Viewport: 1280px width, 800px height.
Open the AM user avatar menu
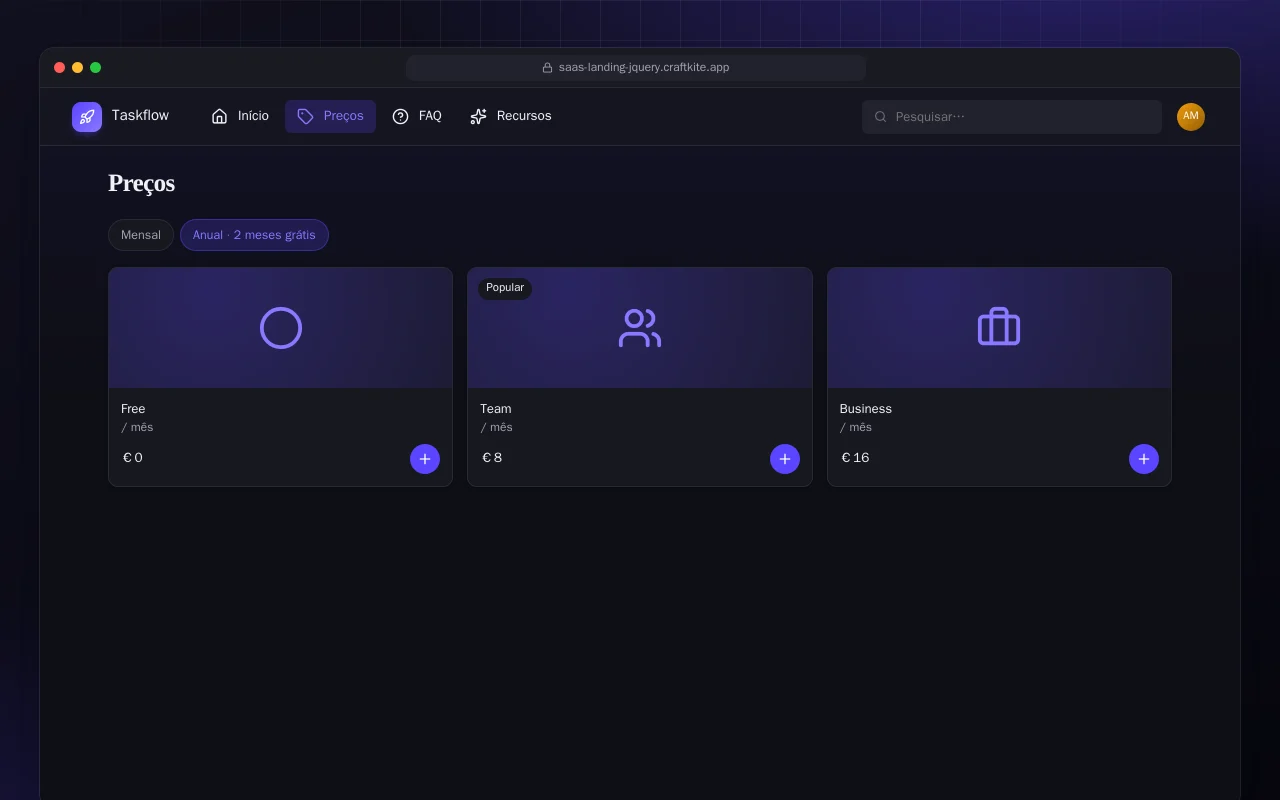[x=1191, y=117]
